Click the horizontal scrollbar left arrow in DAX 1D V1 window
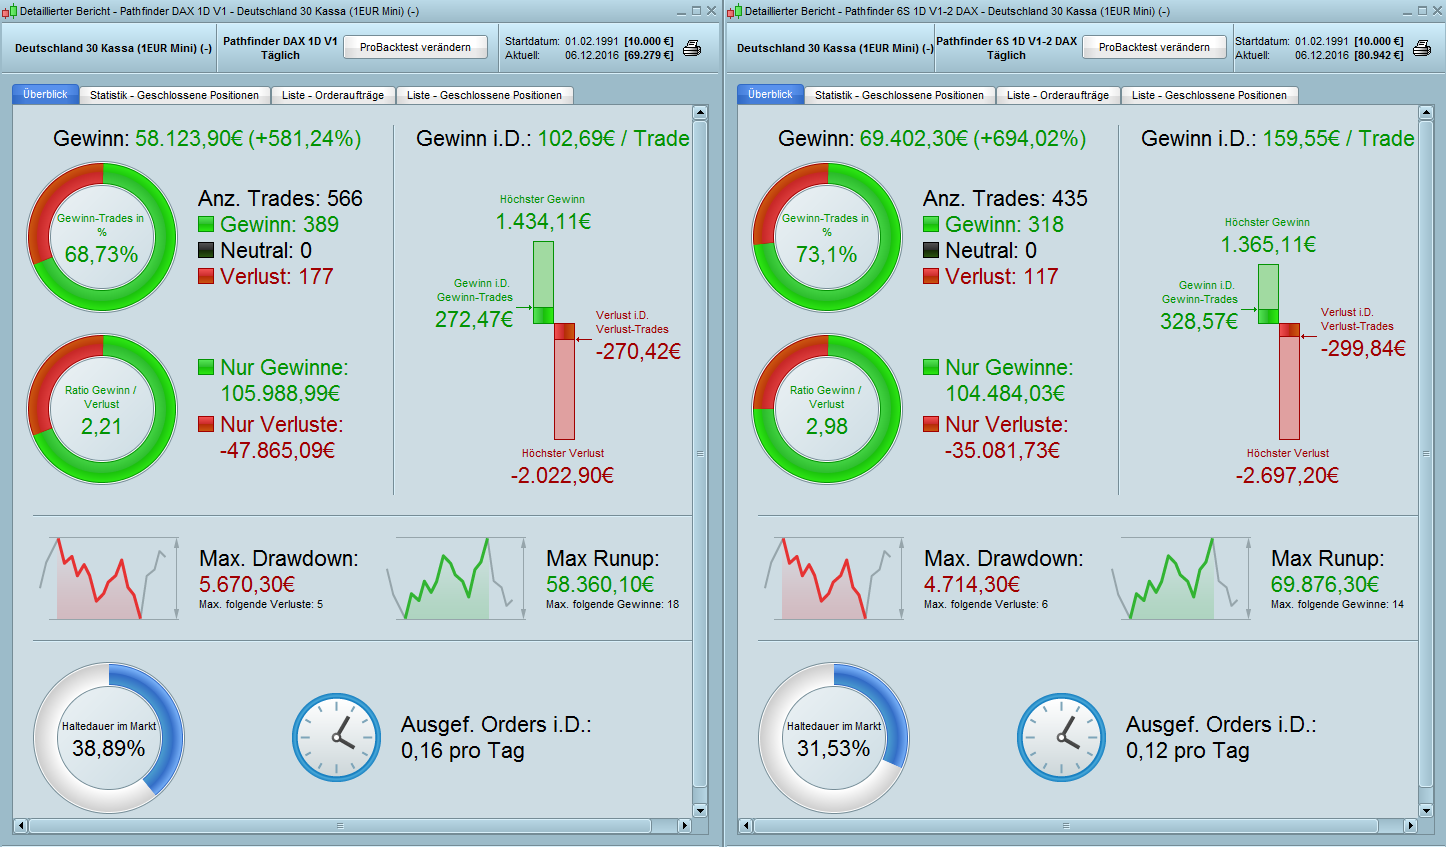 point(21,826)
